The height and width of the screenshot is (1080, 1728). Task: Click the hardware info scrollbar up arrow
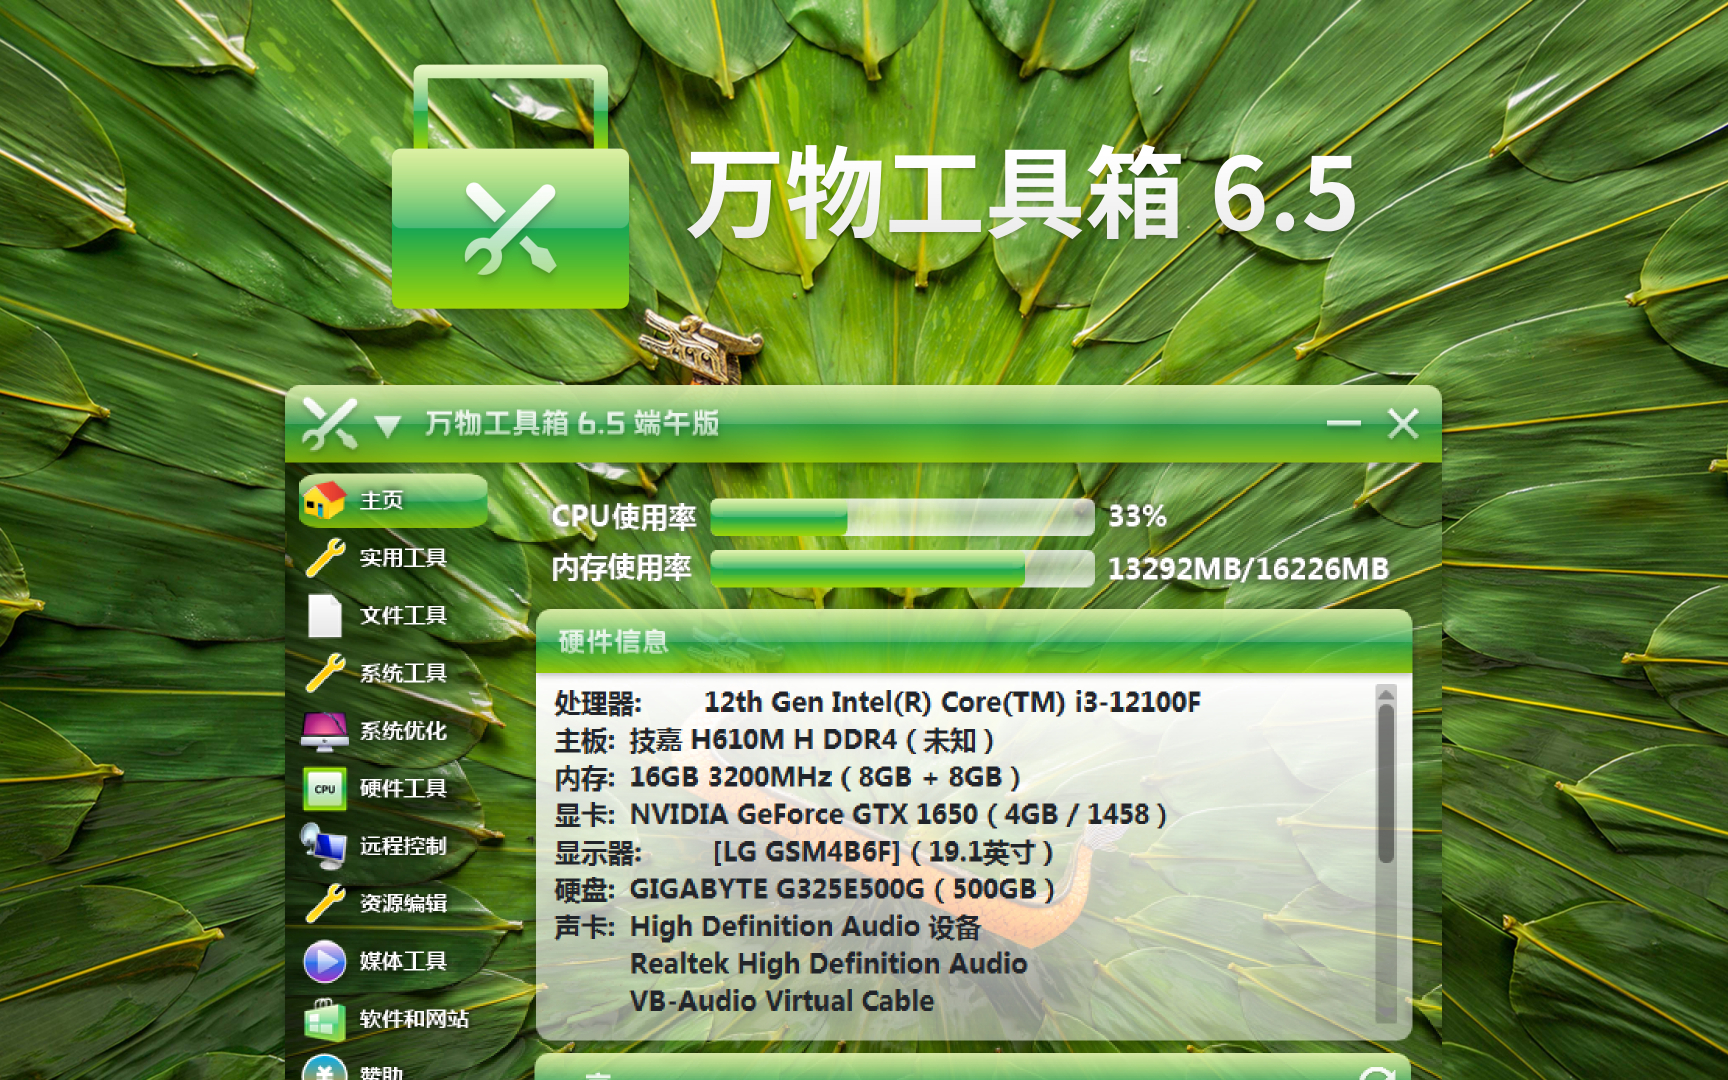click(1386, 693)
